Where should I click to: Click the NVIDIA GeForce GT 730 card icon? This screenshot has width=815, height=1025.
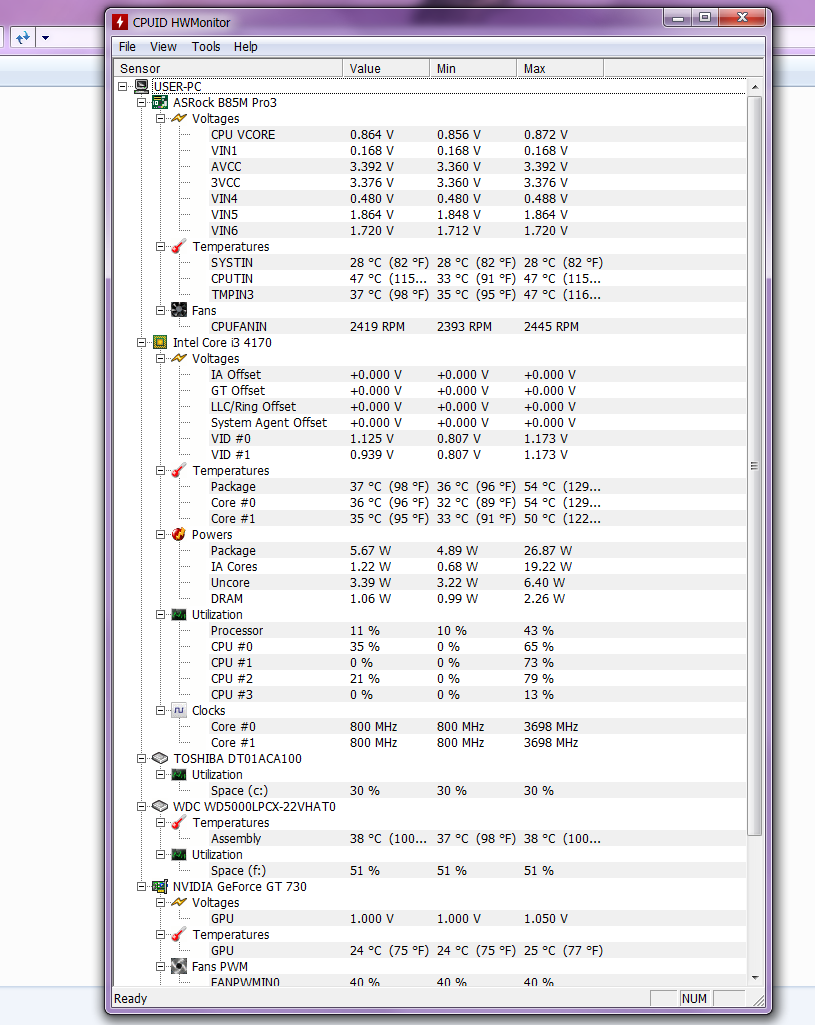(x=160, y=886)
